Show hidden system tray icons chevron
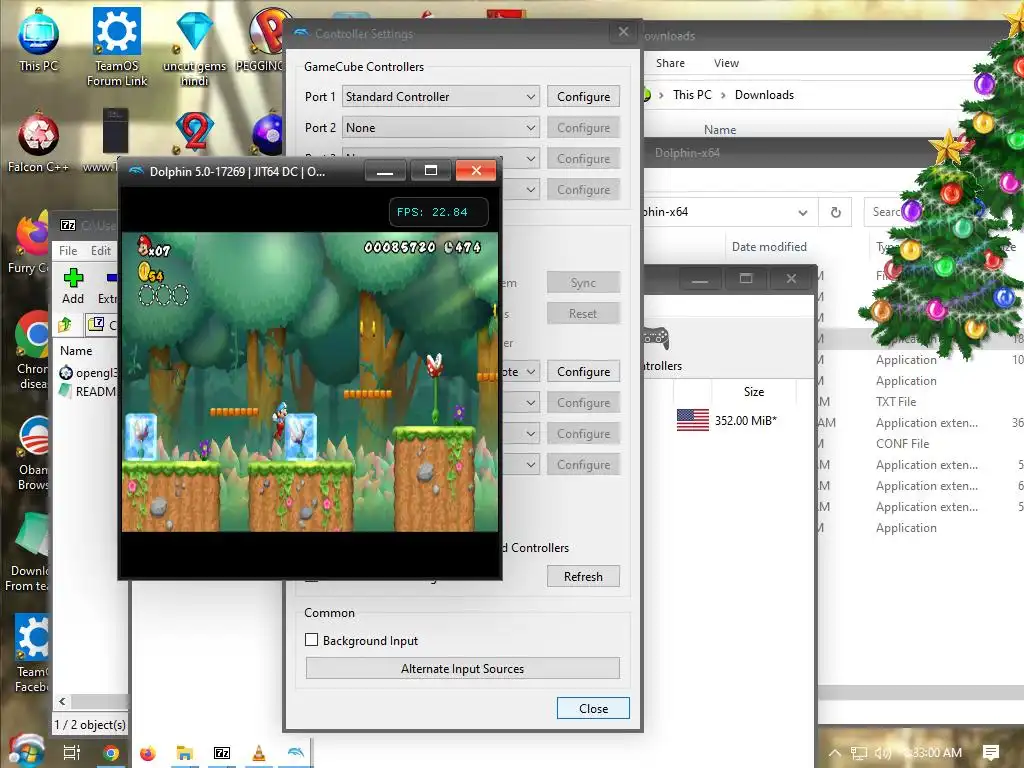The height and width of the screenshot is (768, 1024). (835, 753)
